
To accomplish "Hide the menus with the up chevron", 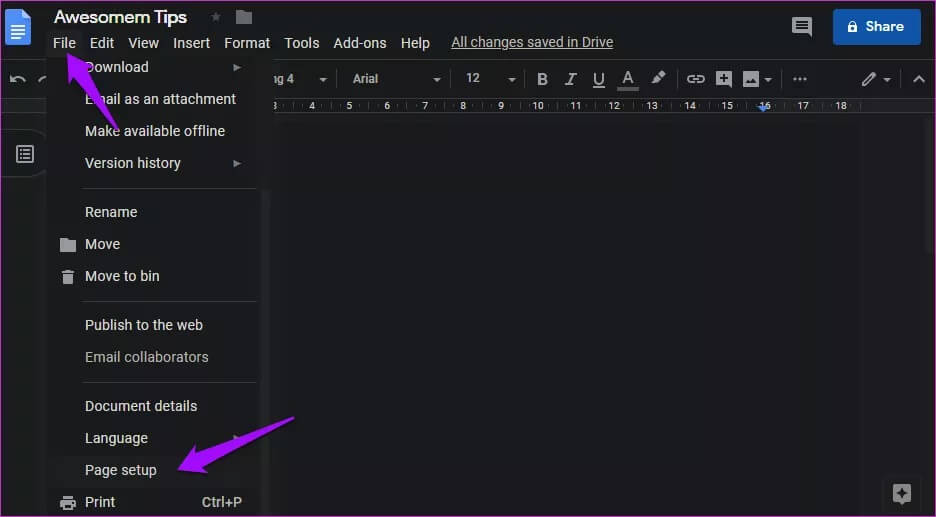I will (919, 79).
